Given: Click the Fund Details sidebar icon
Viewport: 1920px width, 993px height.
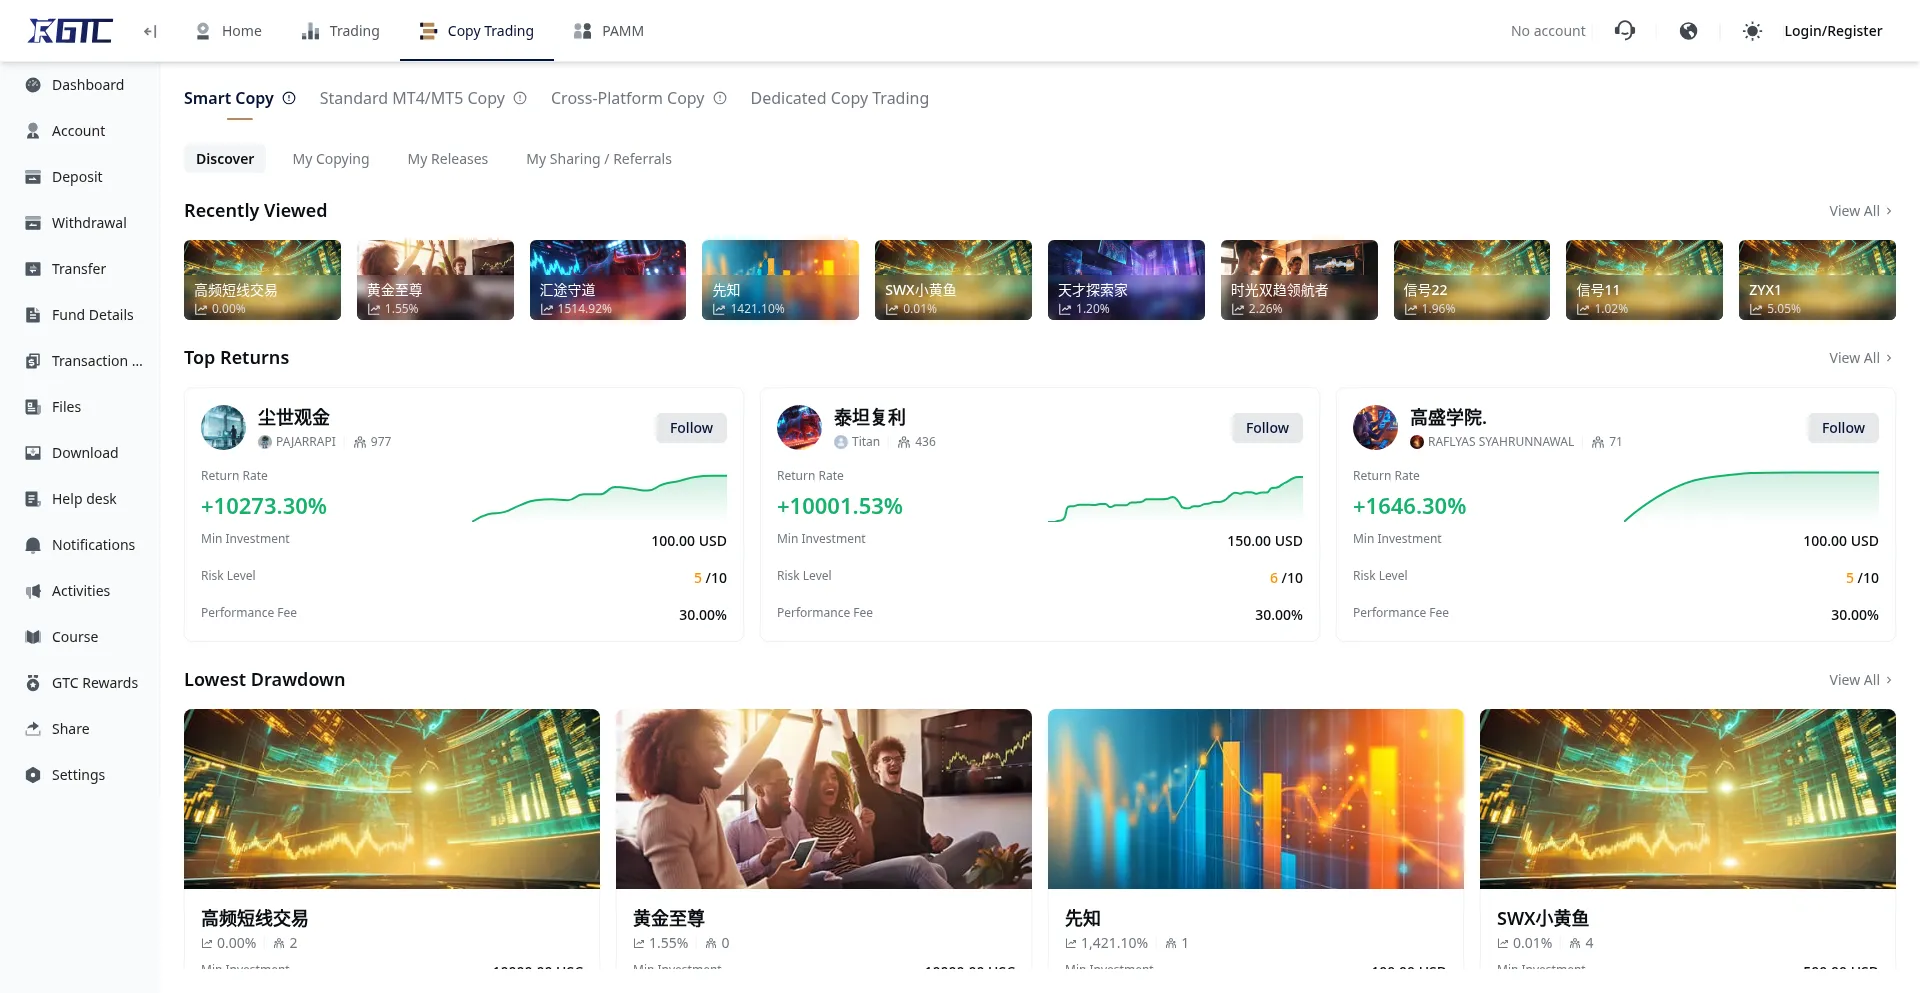Looking at the screenshot, I should tap(33, 315).
